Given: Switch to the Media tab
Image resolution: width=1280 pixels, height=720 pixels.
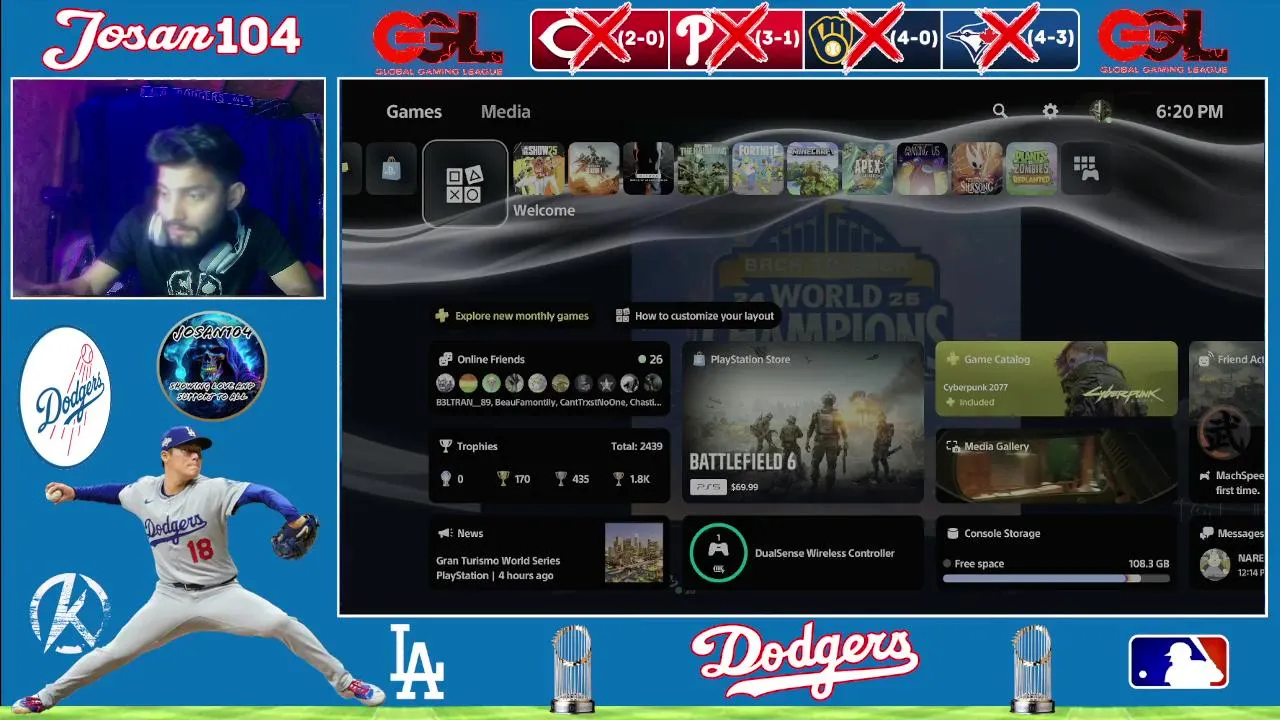Looking at the screenshot, I should point(505,112).
